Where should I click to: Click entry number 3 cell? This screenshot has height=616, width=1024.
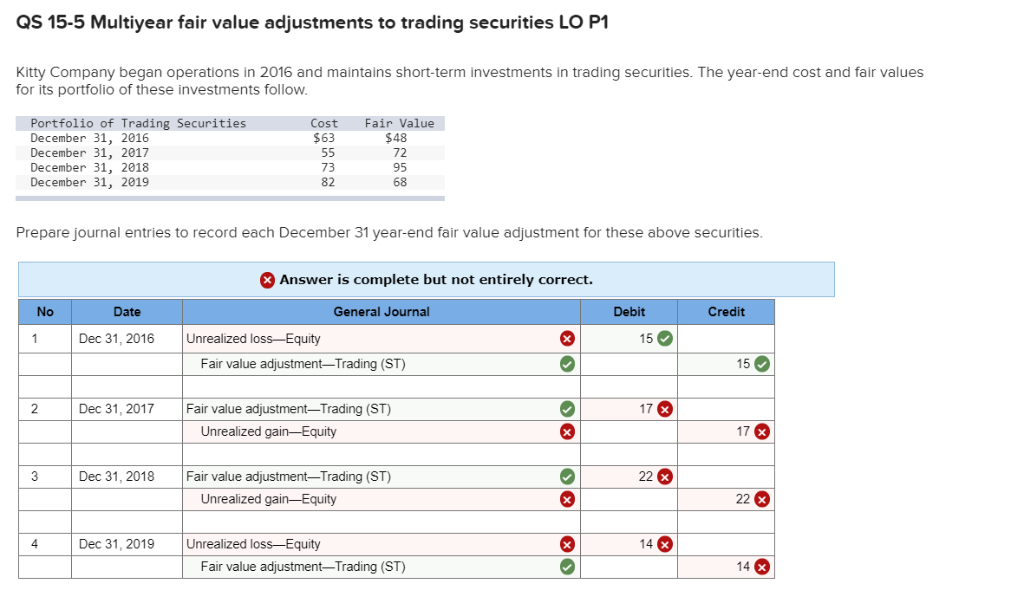tap(45, 477)
